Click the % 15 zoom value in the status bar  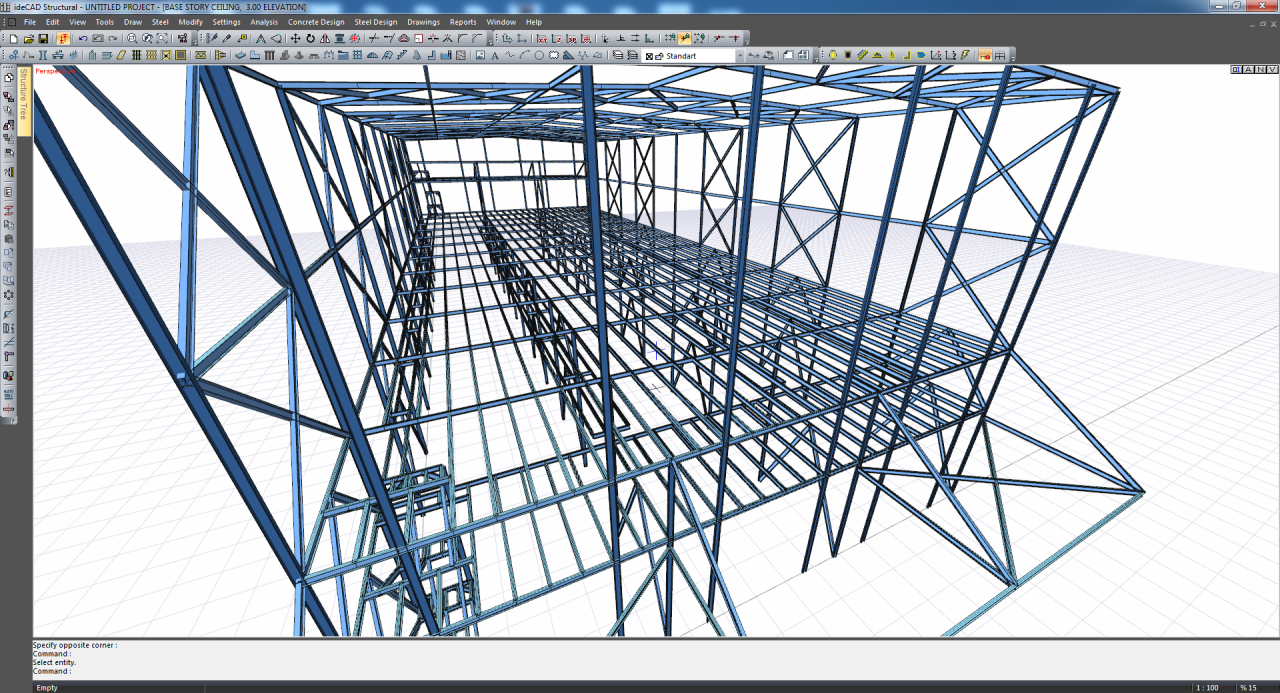[x=1248, y=687]
